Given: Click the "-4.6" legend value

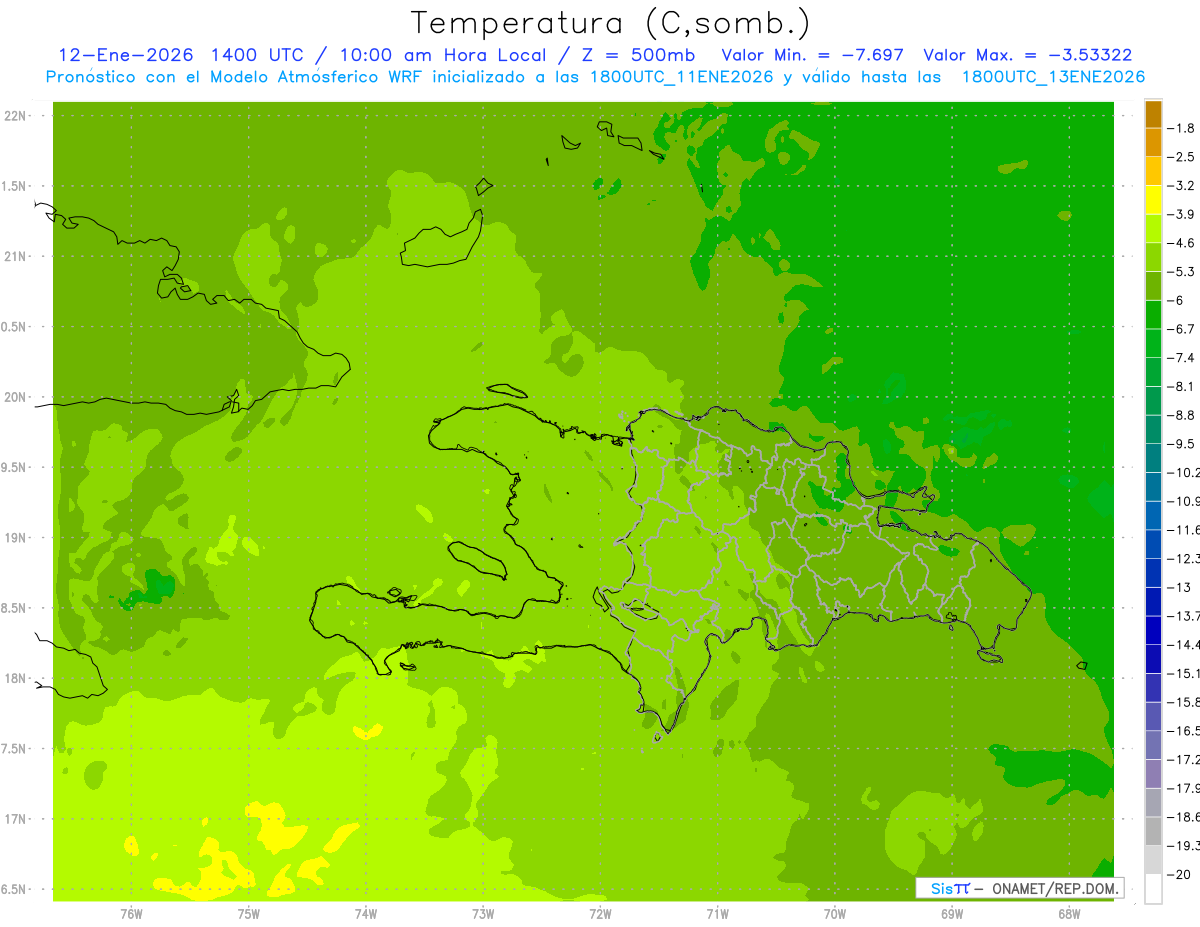Looking at the screenshot, I should point(1183,243).
